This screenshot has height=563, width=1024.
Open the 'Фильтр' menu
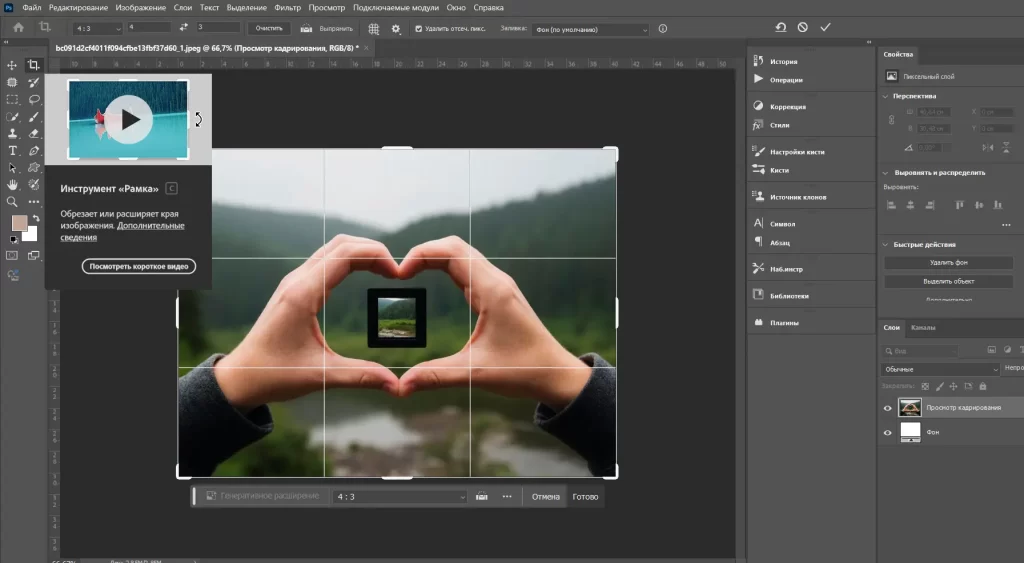[286, 7]
